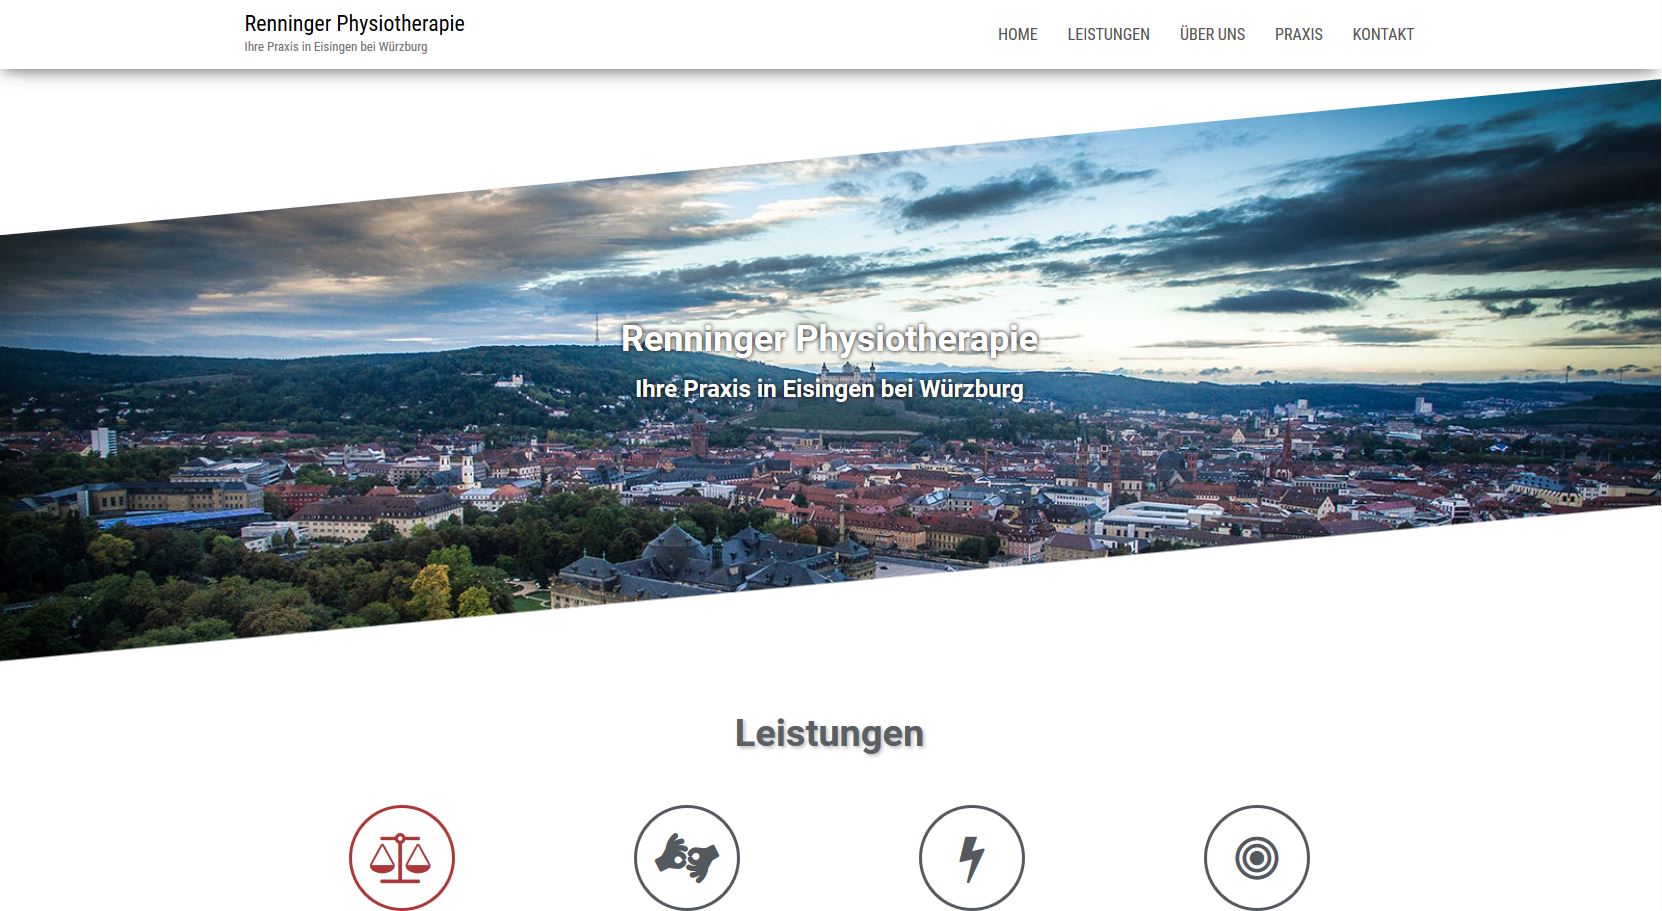This screenshot has width=1662, height=911.
Task: Click the hands massage icon
Action: [687, 858]
